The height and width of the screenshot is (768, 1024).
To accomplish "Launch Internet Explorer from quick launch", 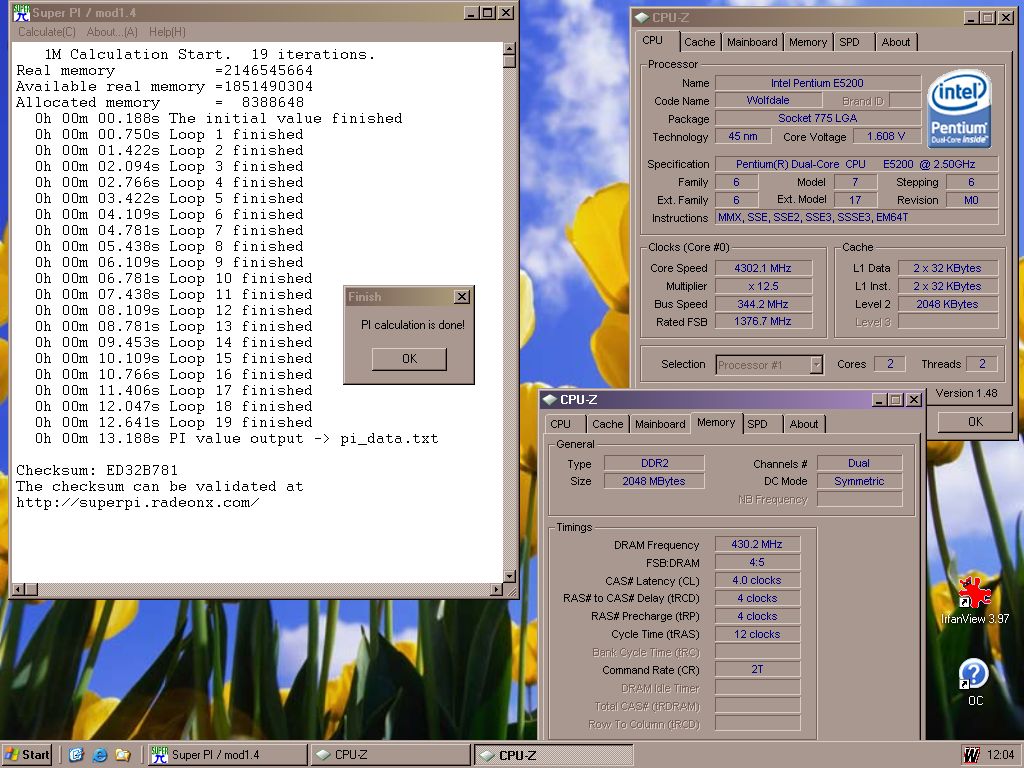I will pos(99,755).
